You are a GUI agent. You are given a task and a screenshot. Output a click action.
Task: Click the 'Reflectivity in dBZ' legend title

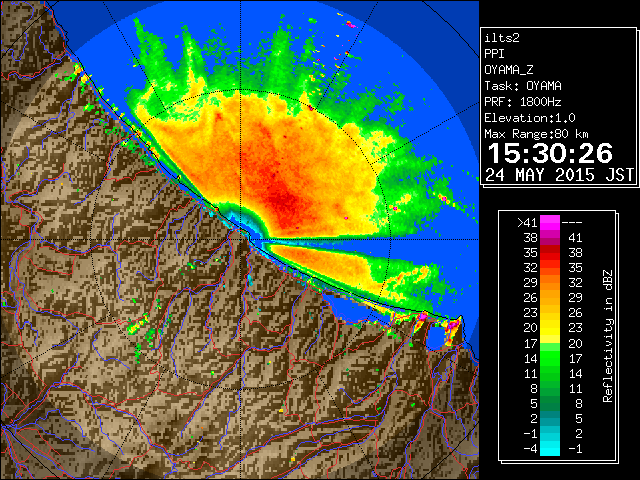[607, 336]
